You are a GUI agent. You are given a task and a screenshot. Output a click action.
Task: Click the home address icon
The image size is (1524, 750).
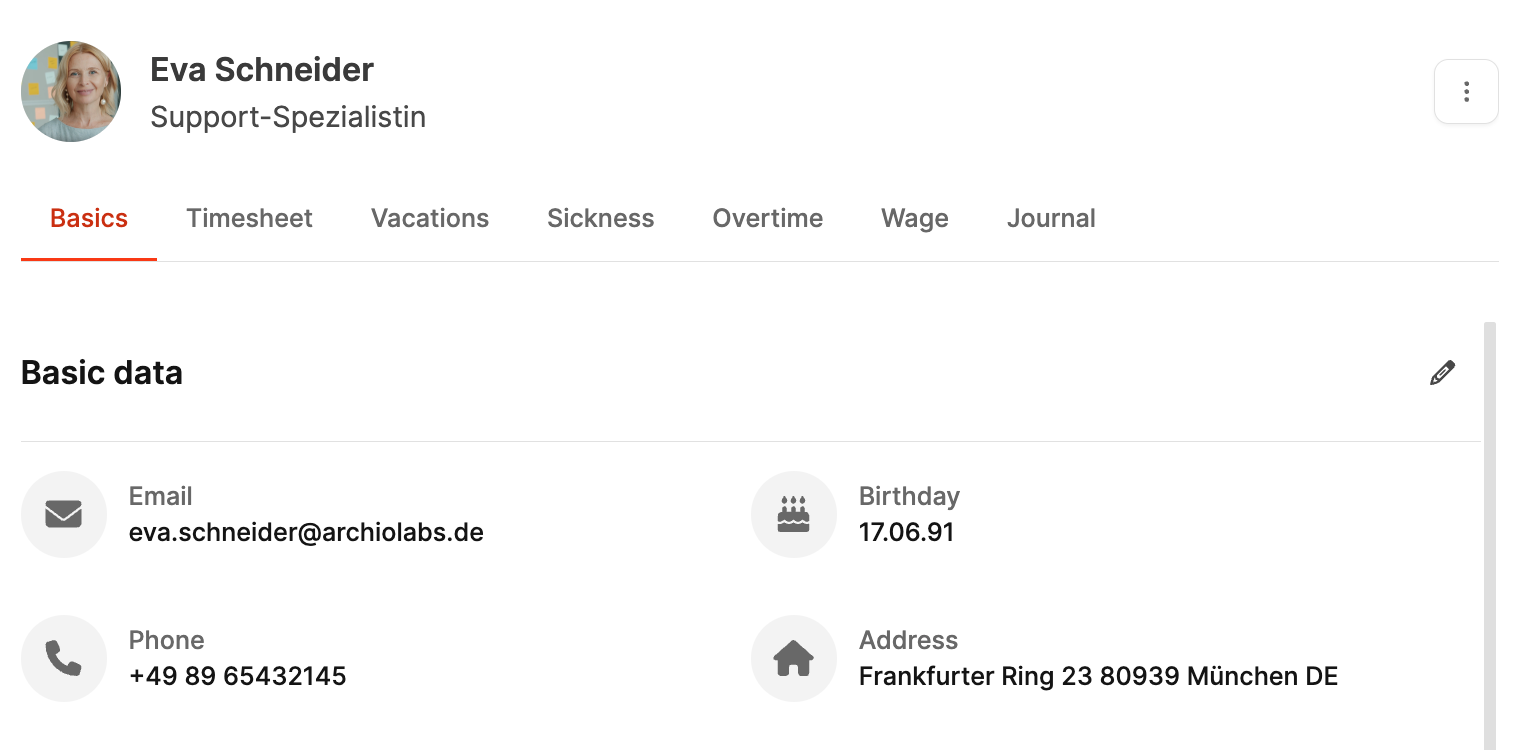pyautogui.click(x=793, y=658)
